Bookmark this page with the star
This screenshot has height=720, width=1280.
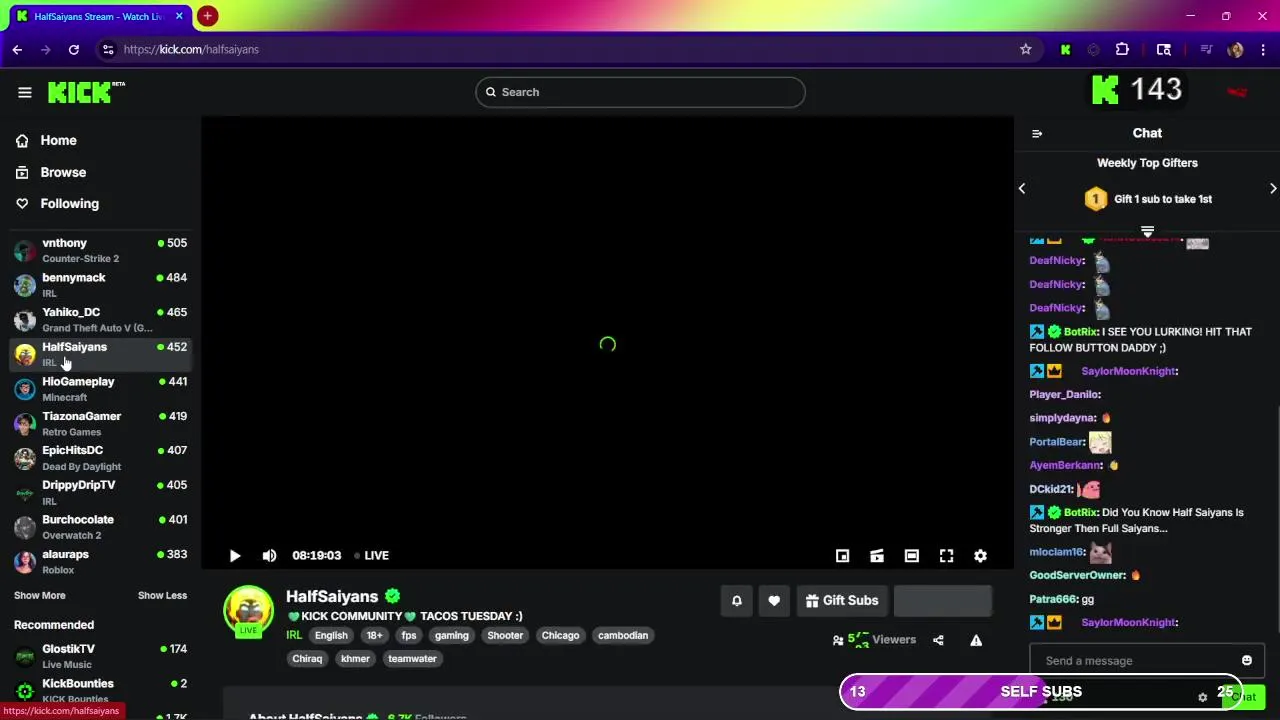[x=1026, y=49]
